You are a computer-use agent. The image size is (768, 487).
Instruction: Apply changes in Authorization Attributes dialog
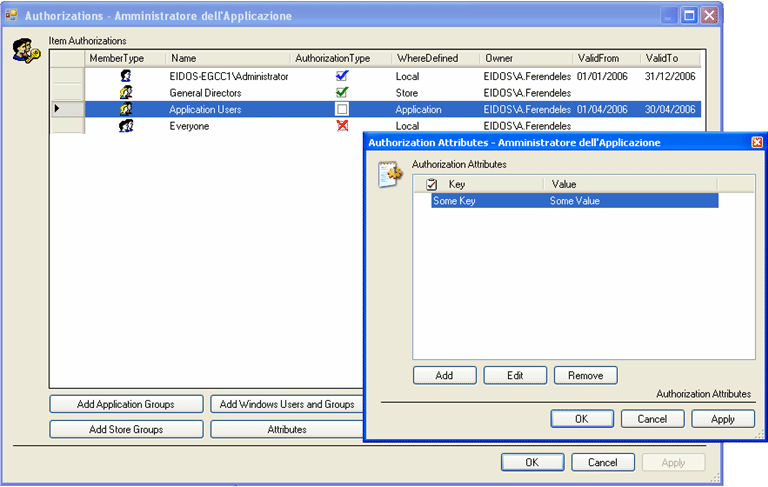723,419
